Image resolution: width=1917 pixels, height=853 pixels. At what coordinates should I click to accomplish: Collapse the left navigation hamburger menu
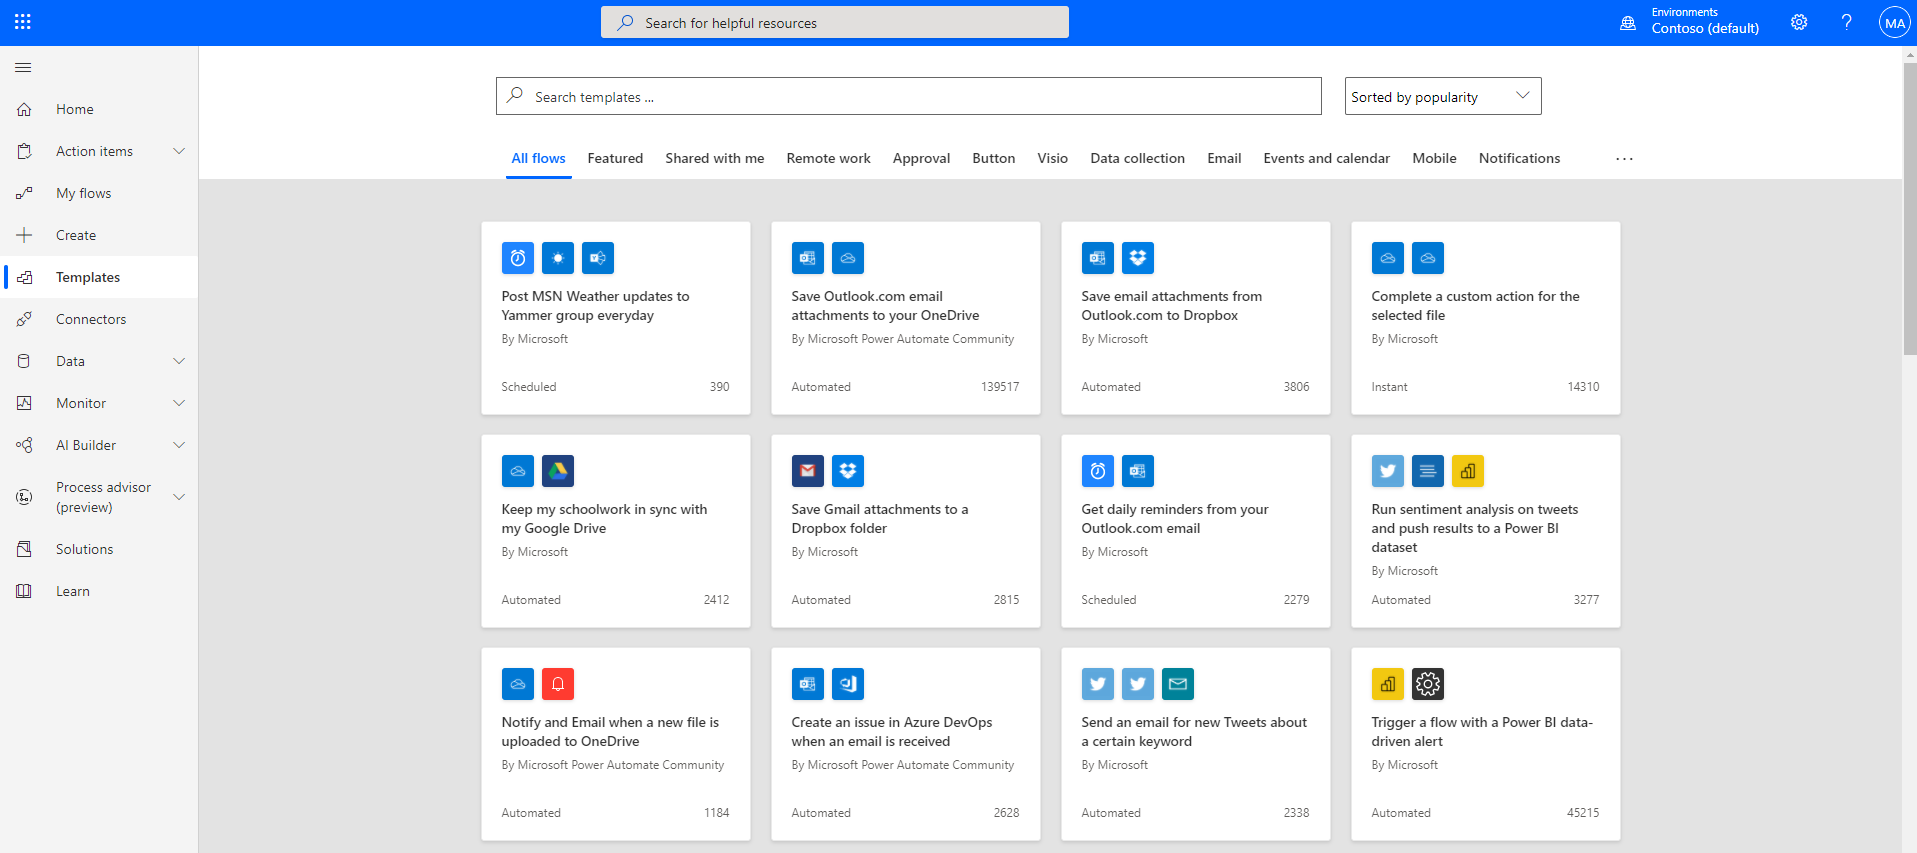click(x=23, y=68)
